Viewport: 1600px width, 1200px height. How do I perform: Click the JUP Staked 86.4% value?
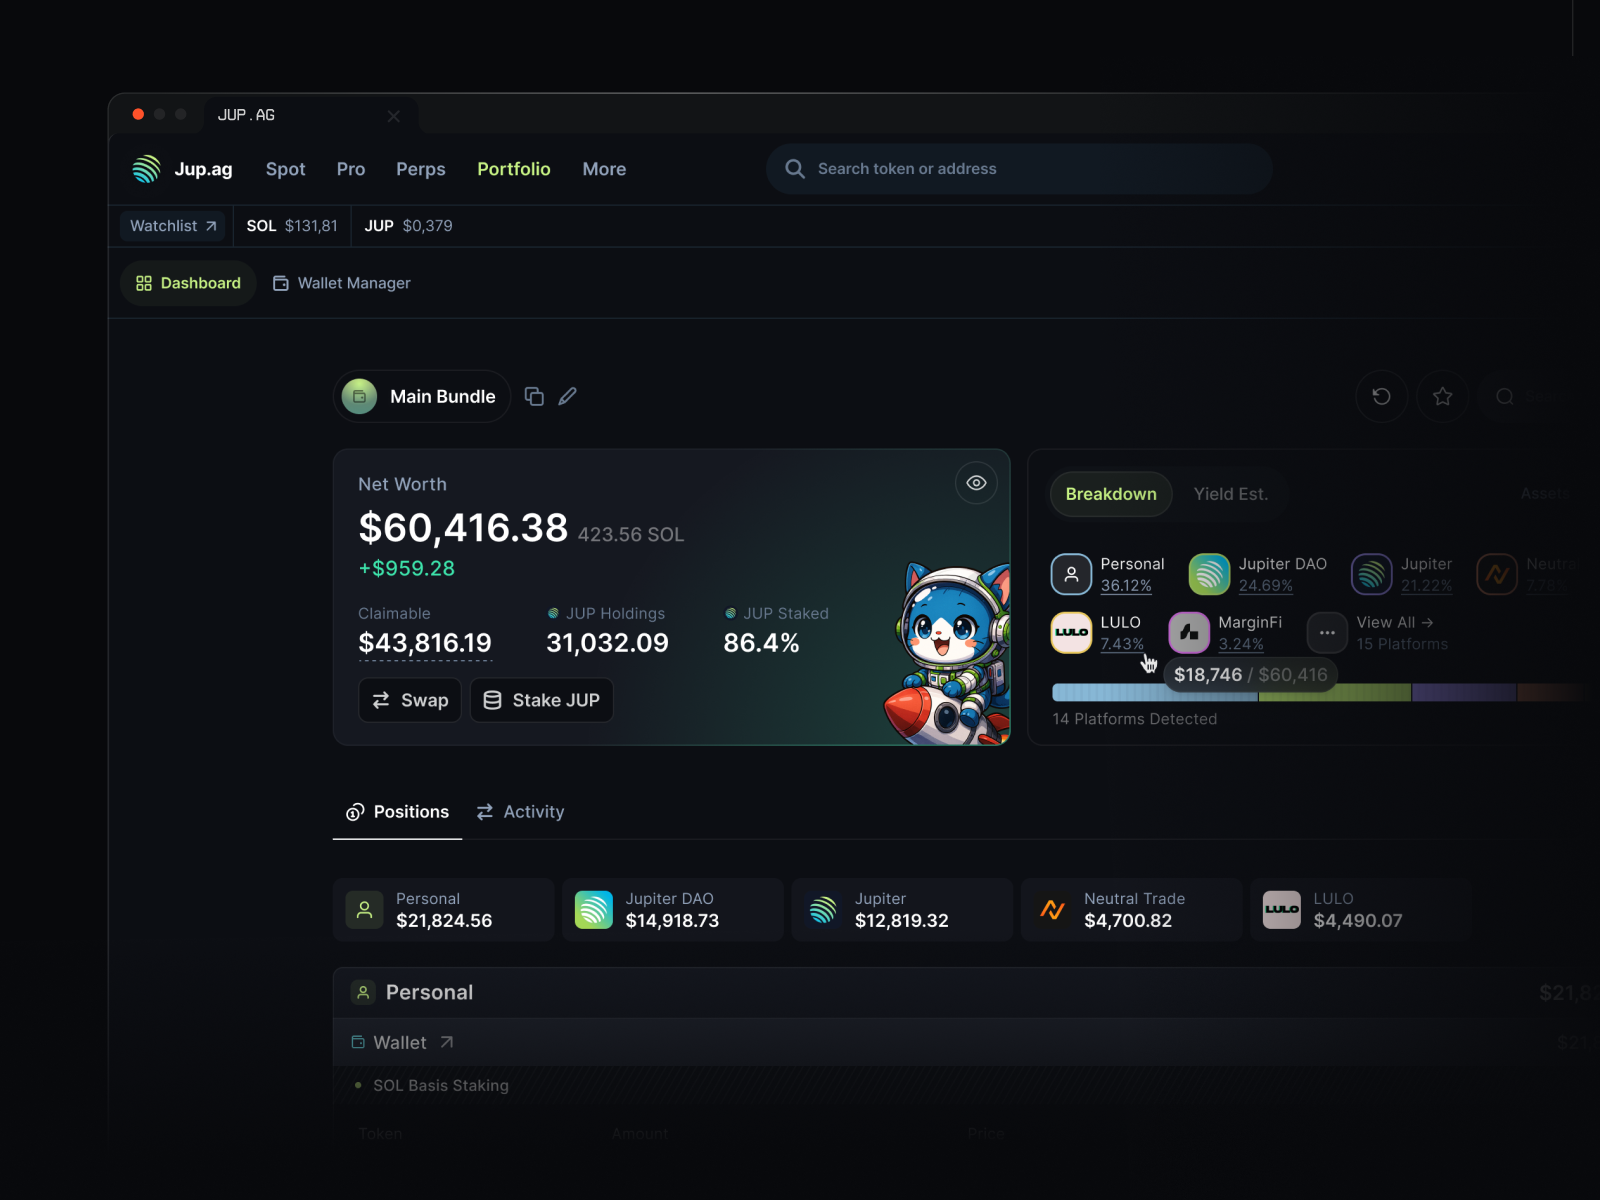761,643
